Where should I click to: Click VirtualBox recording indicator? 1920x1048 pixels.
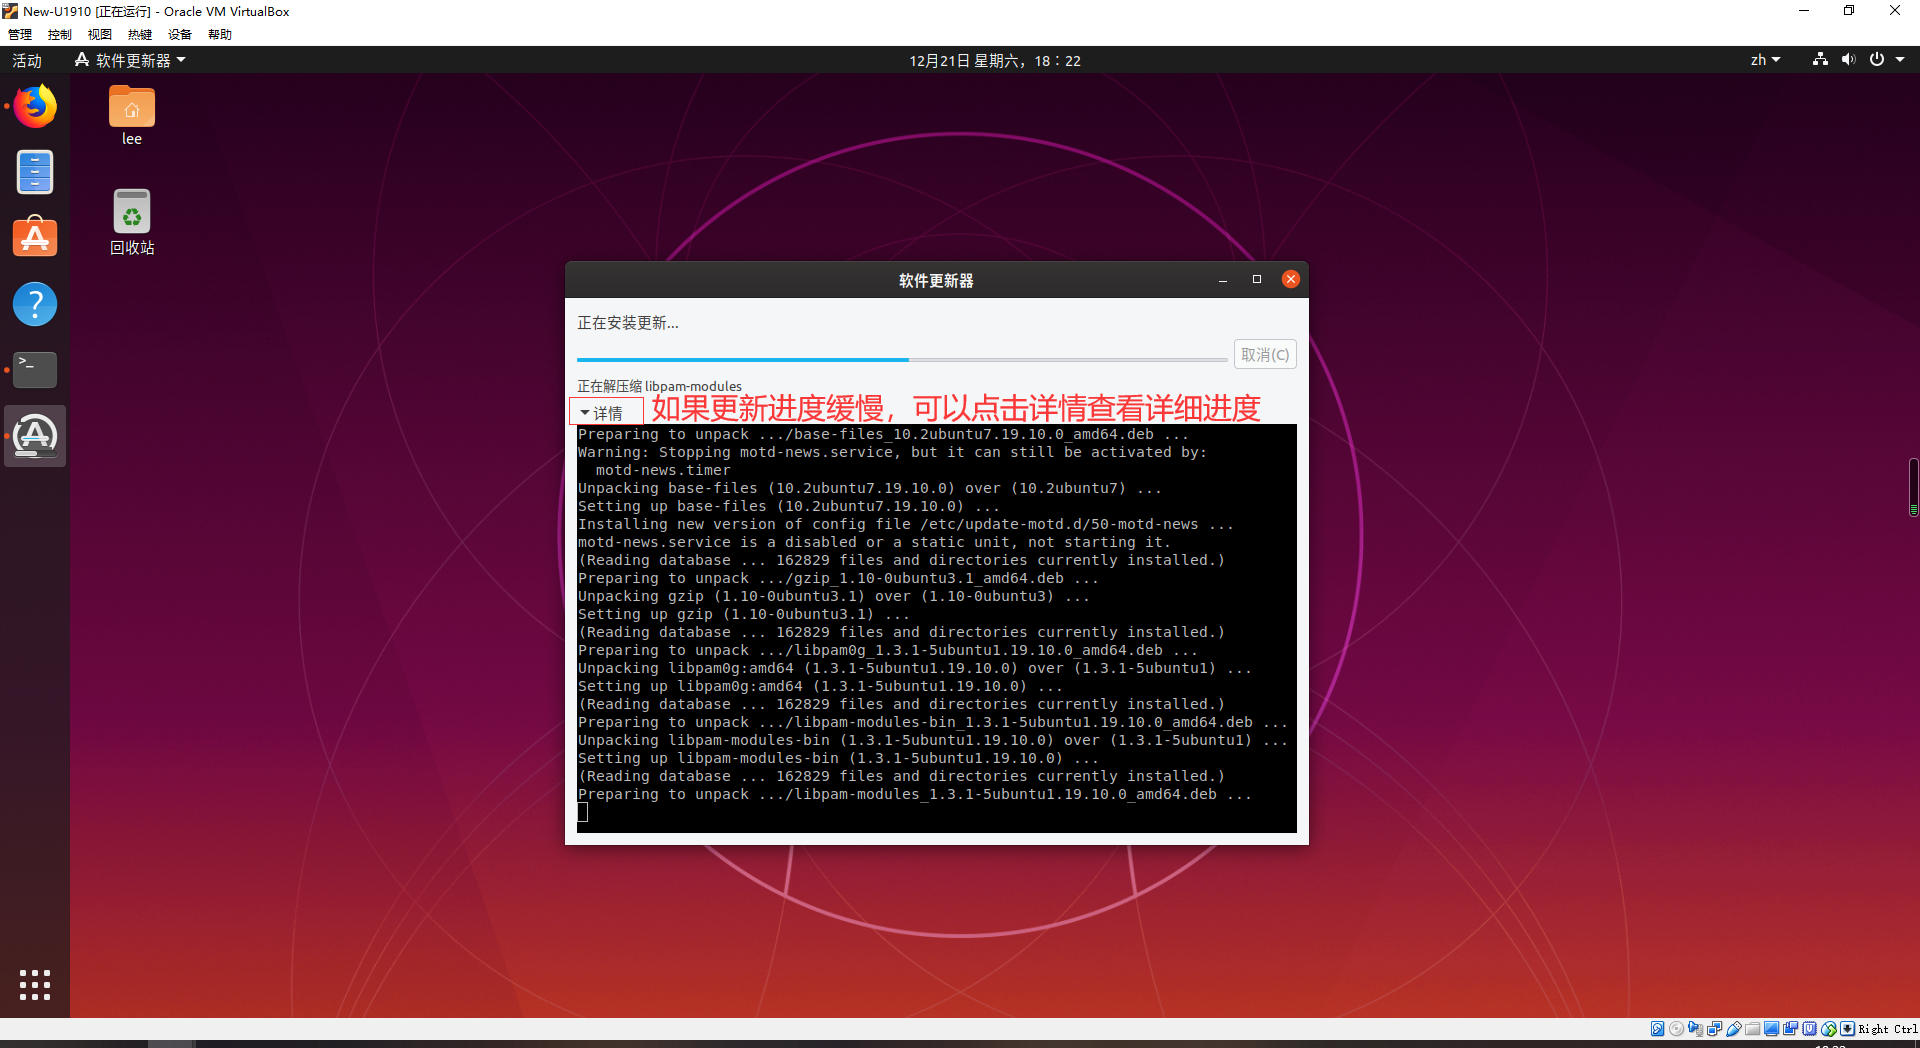point(1790,1028)
